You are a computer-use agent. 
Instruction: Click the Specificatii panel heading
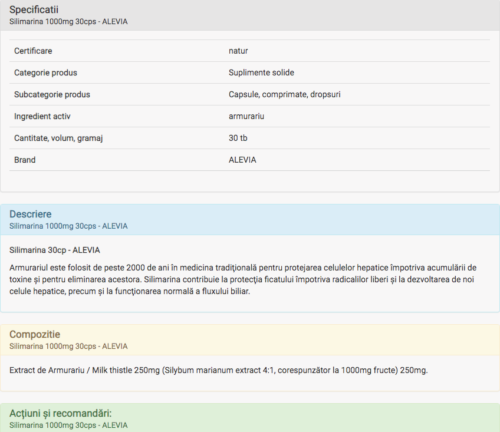pyautogui.click(x=34, y=10)
